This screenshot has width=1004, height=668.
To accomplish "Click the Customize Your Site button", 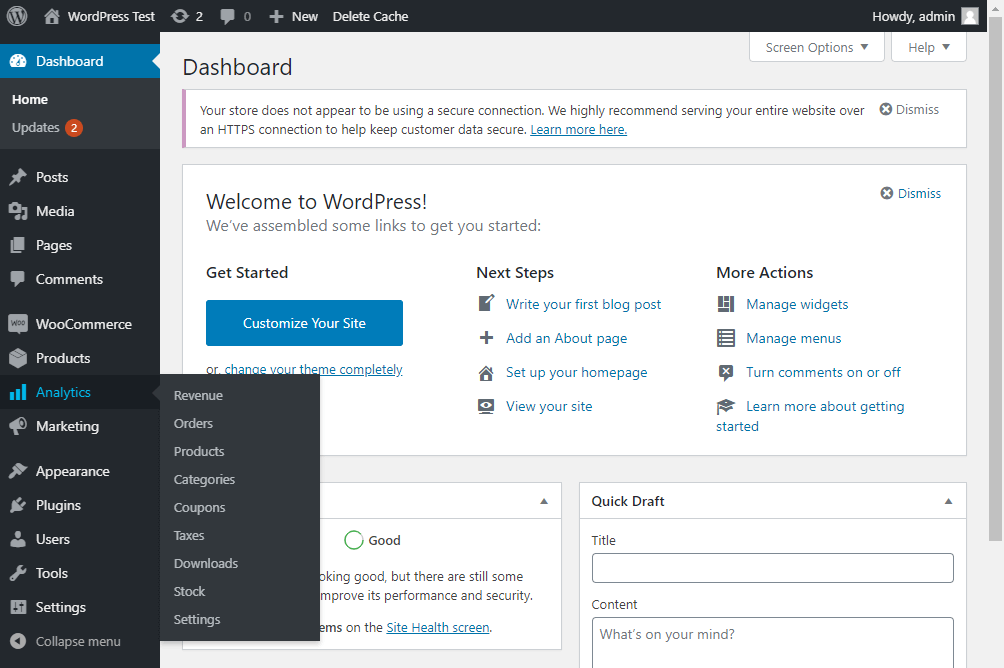I will (304, 323).
